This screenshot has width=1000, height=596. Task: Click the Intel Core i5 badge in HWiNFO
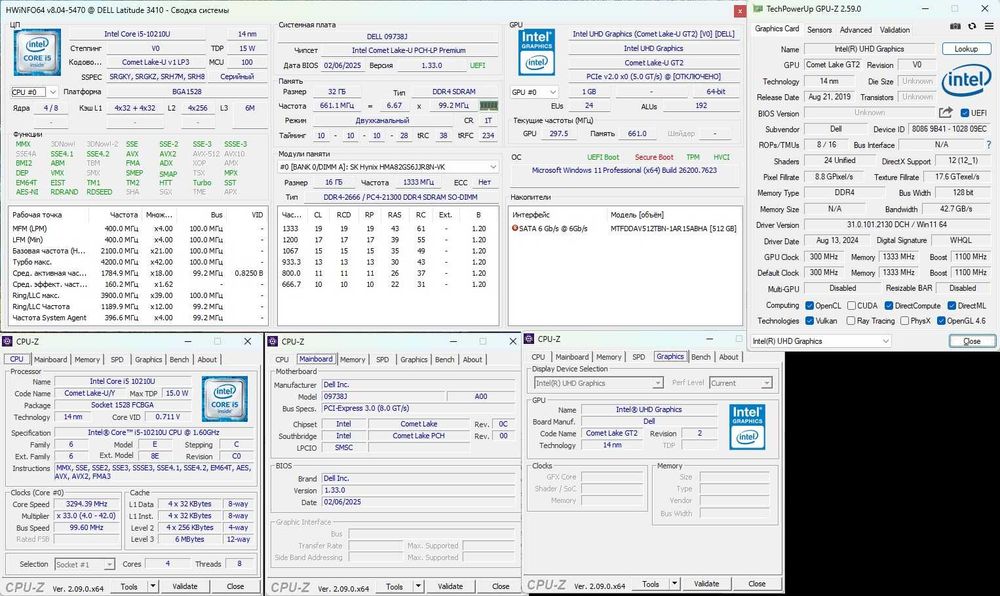click(x=37, y=53)
